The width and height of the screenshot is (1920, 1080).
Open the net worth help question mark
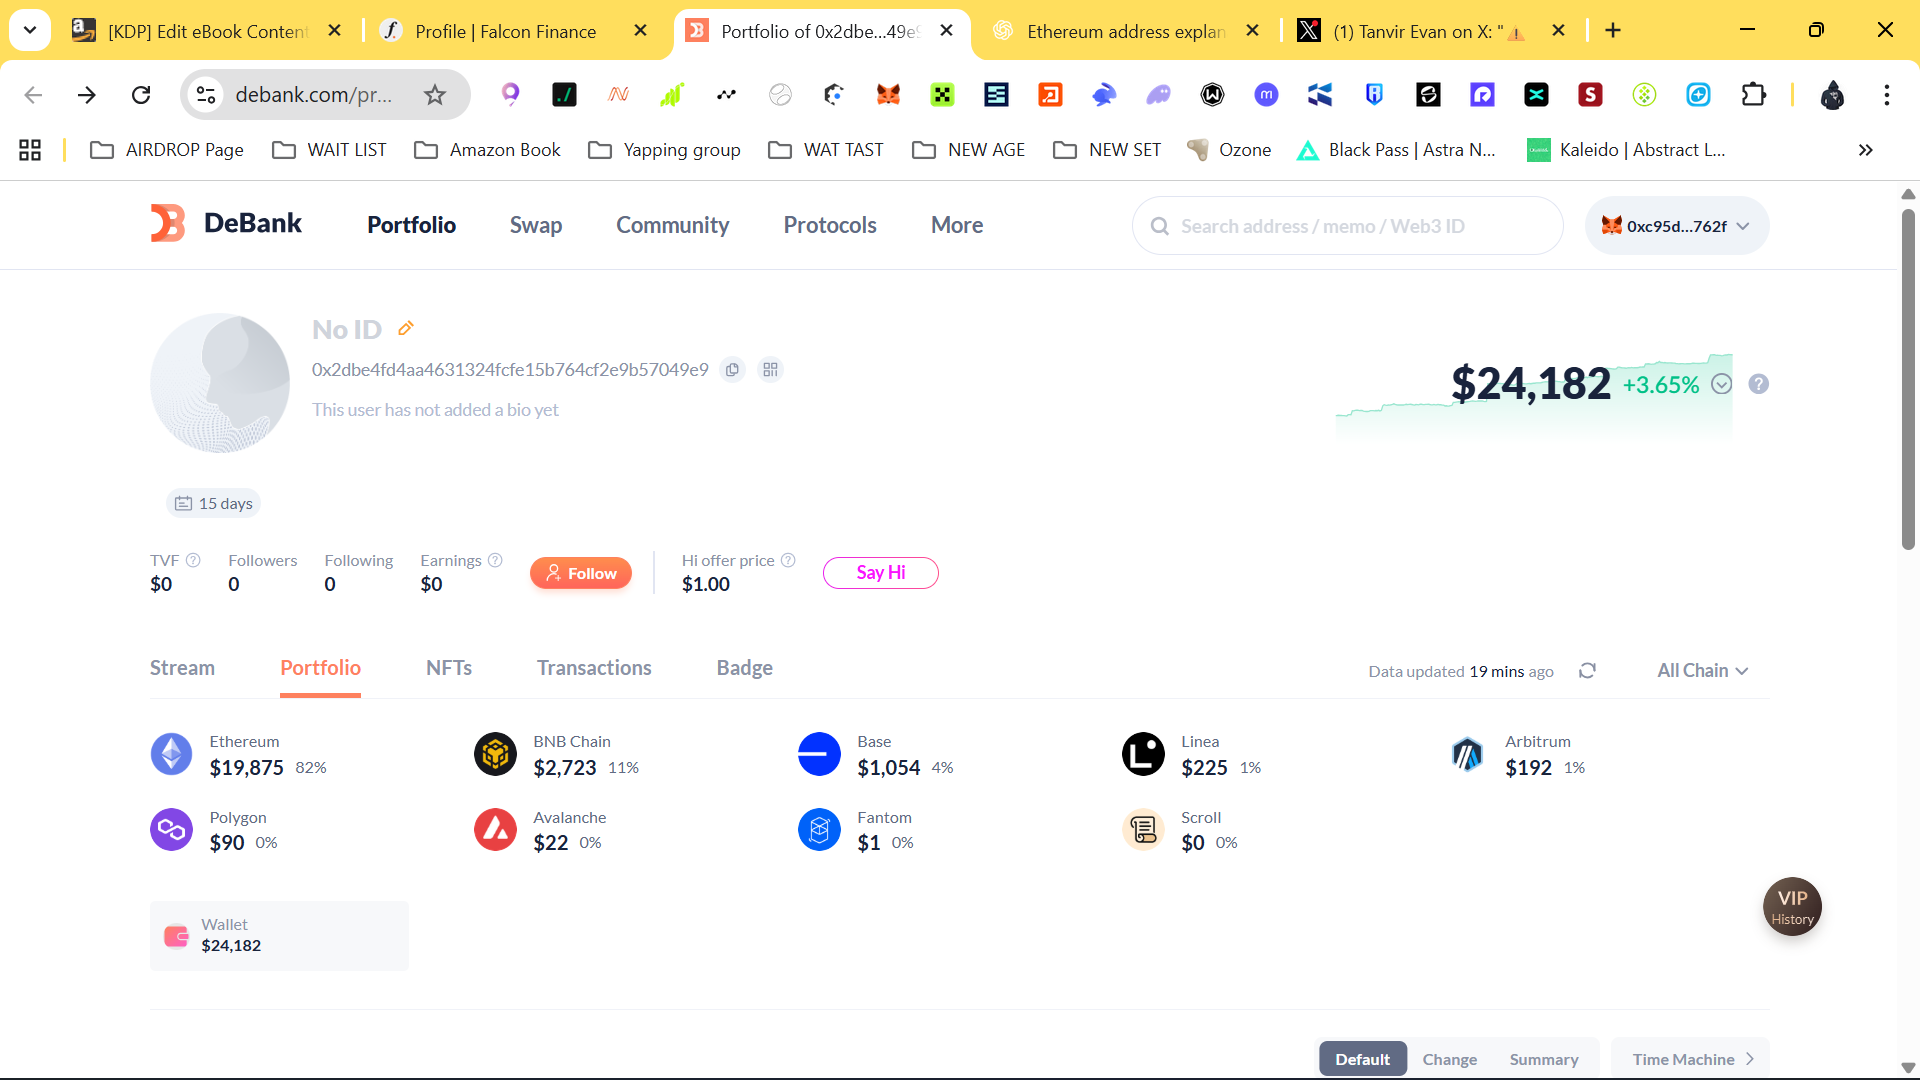pyautogui.click(x=1759, y=384)
